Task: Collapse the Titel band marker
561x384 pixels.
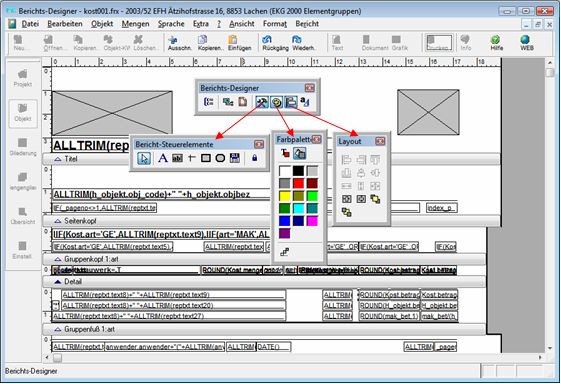Action: (58, 159)
